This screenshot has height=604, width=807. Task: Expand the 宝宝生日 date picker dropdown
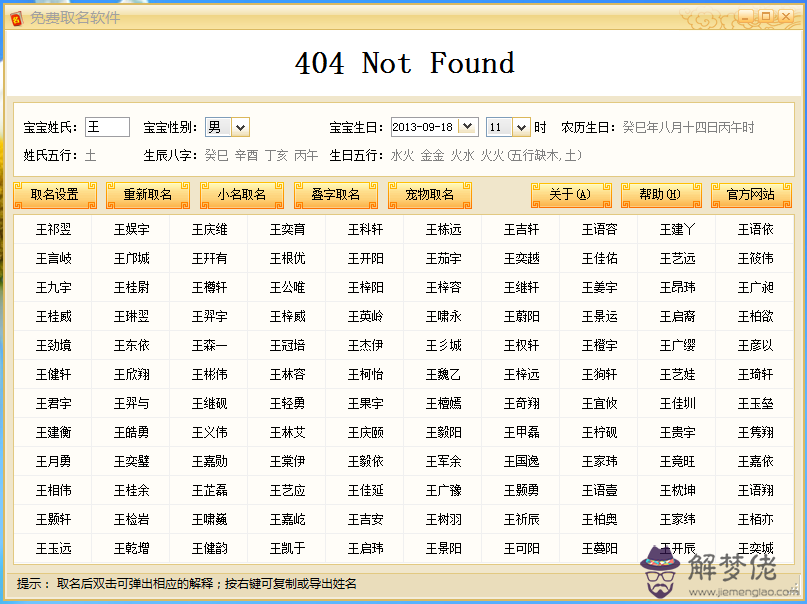tap(467, 127)
